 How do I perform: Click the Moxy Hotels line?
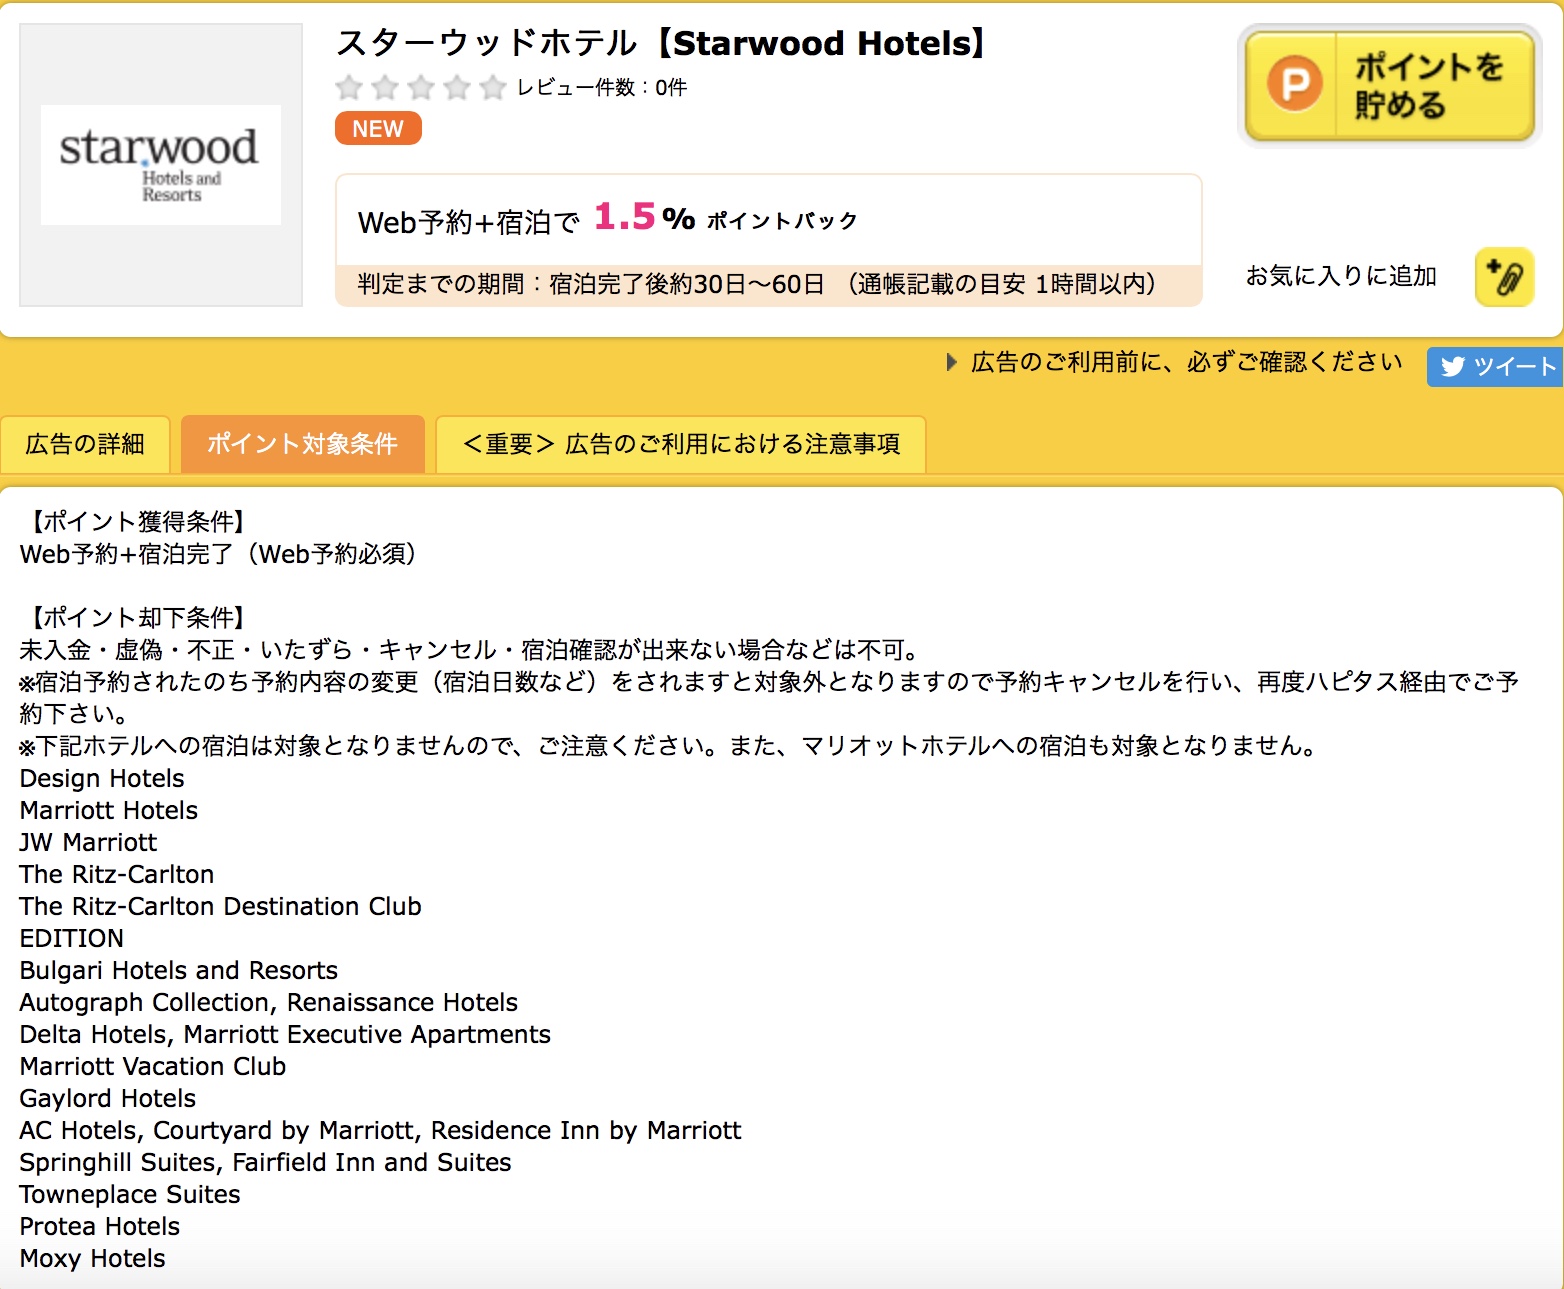point(92,1258)
